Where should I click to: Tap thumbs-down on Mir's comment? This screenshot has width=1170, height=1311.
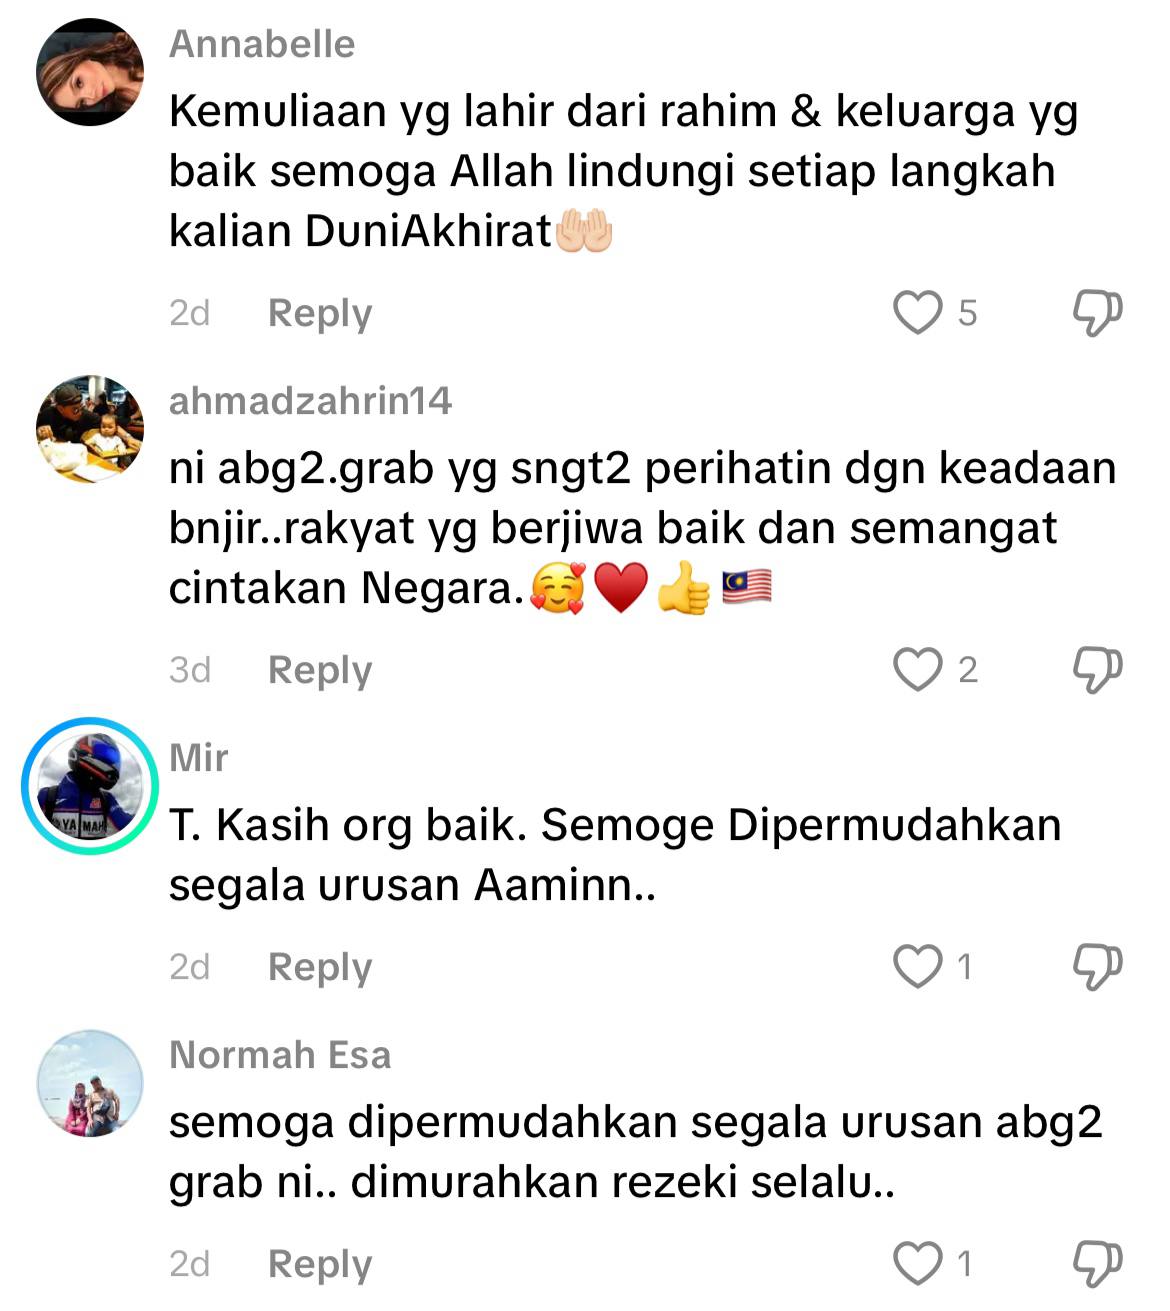[x=1097, y=967]
